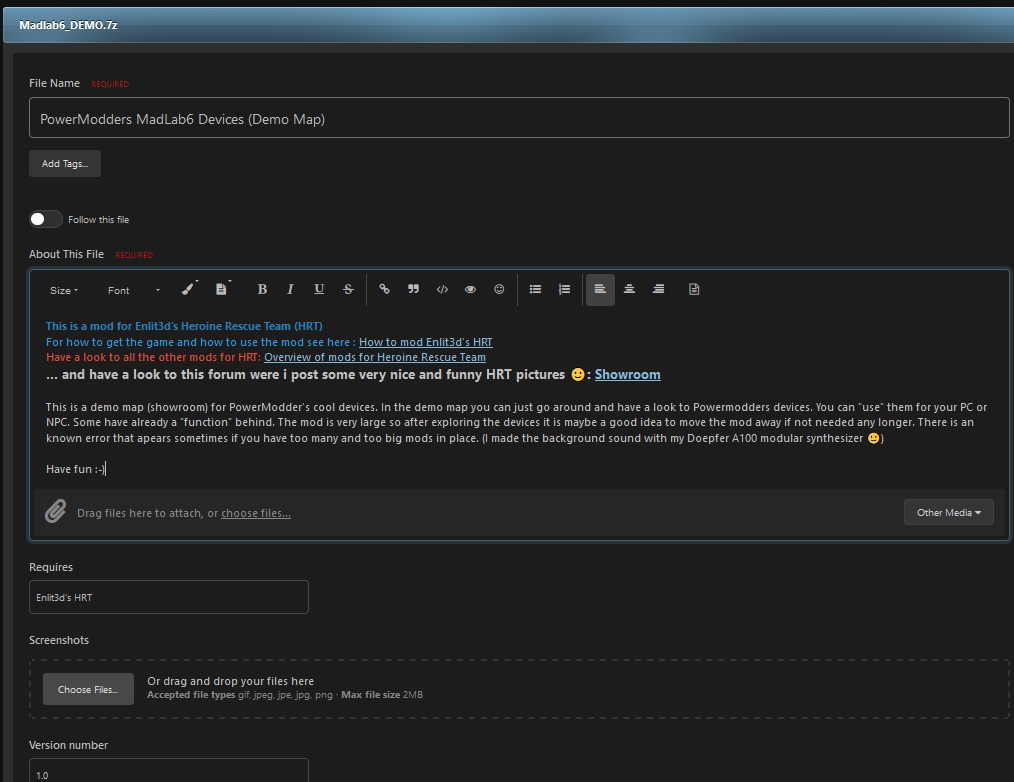1014x782 pixels.
Task: Open the background color page tool
Action: point(222,288)
